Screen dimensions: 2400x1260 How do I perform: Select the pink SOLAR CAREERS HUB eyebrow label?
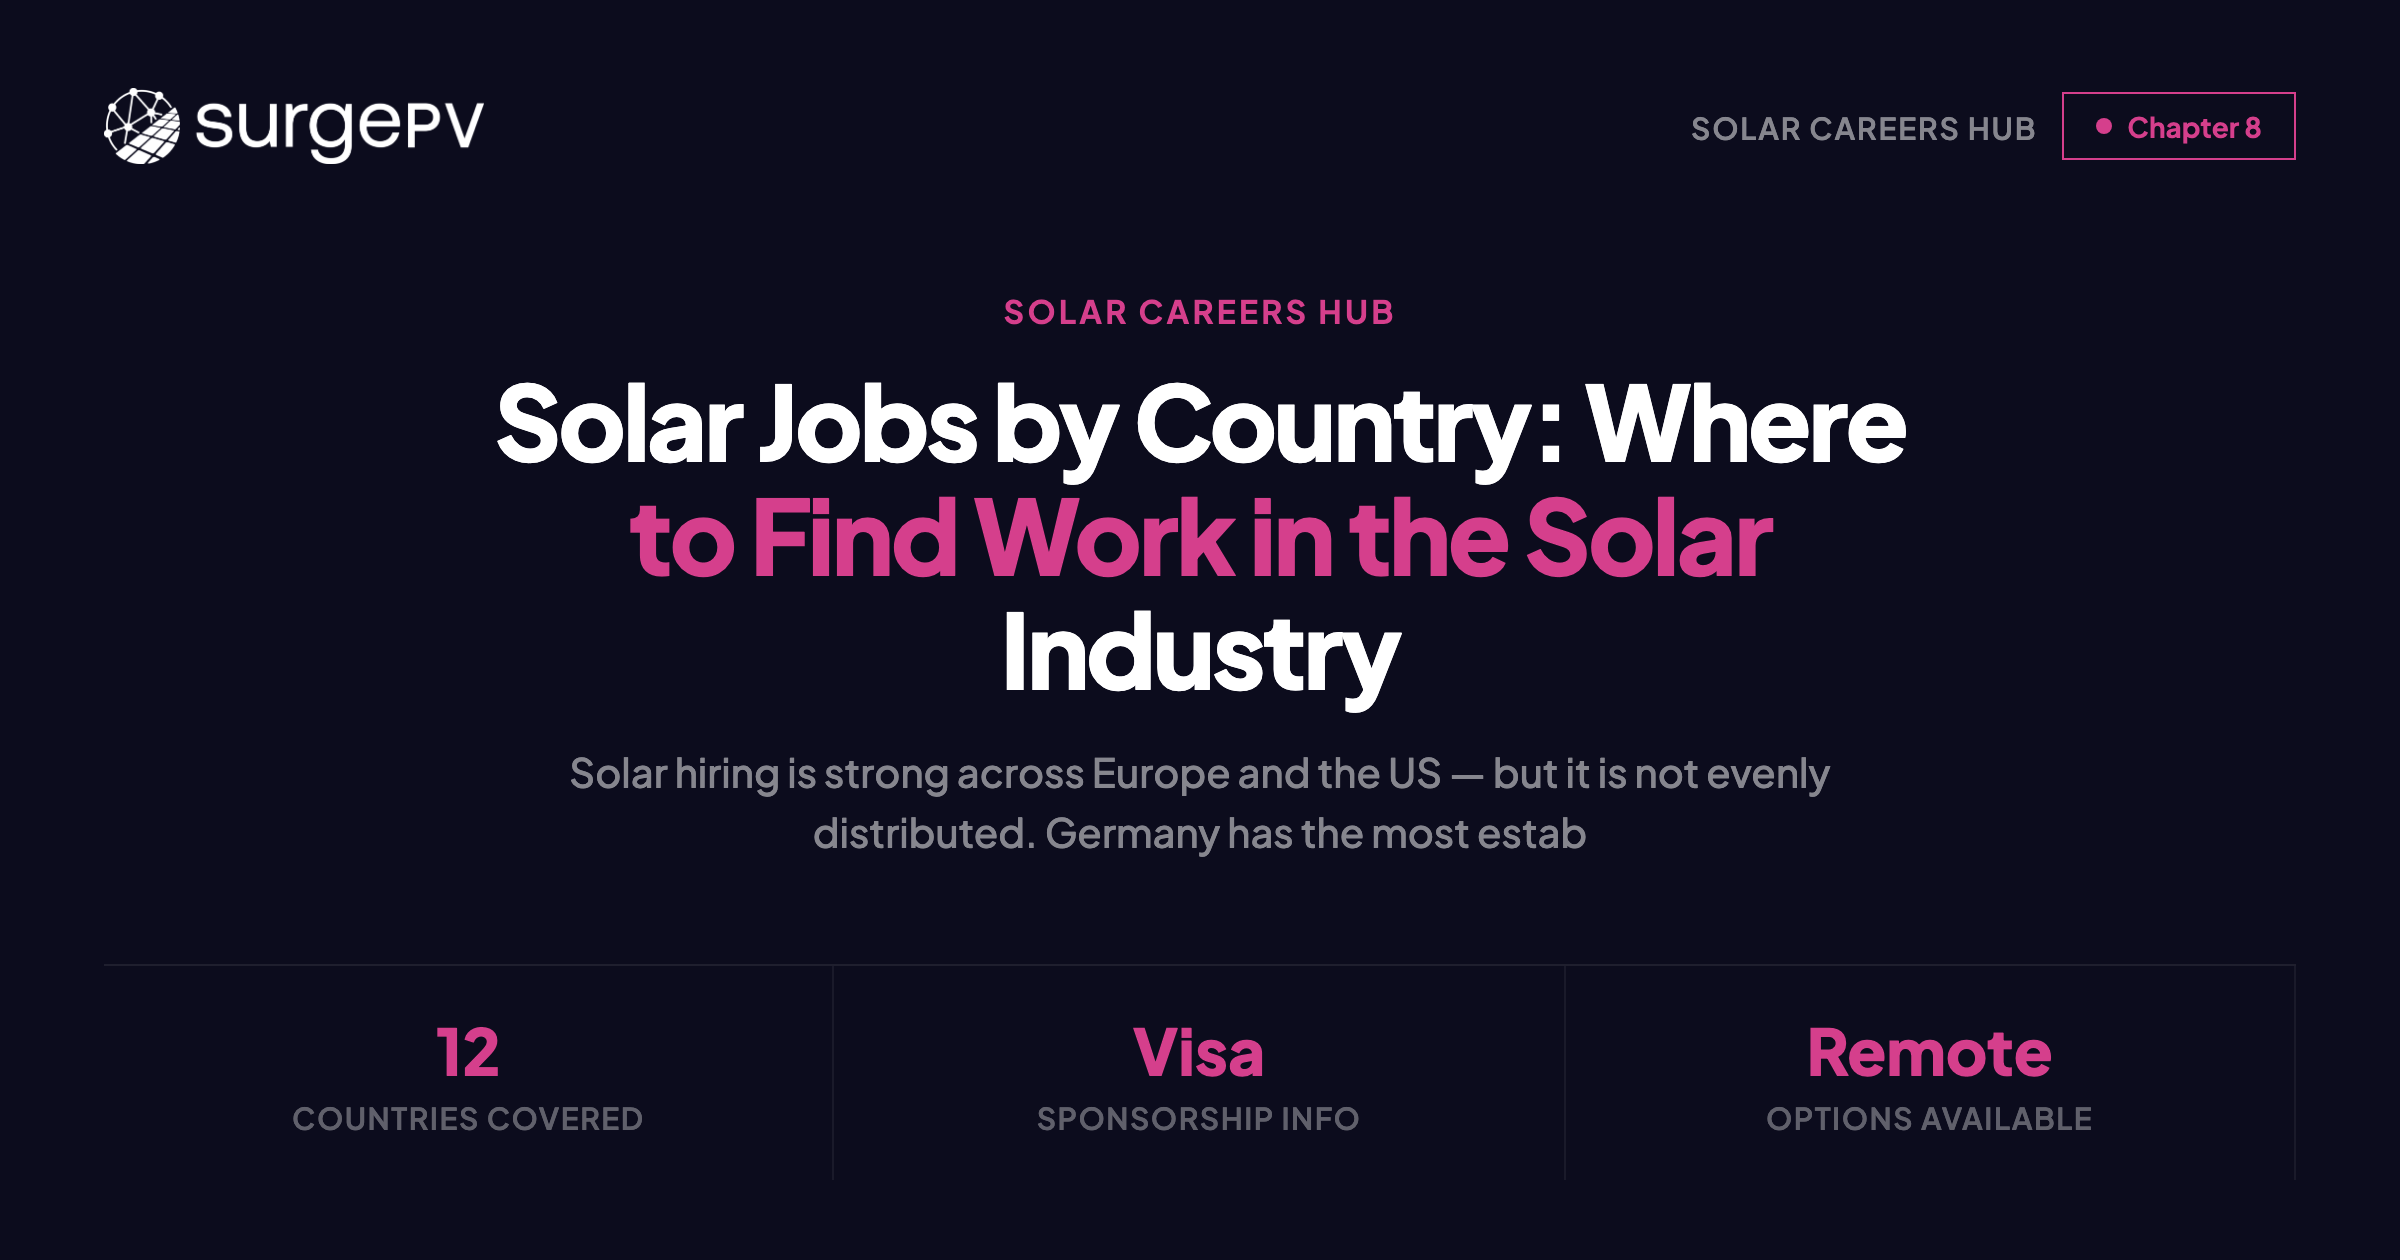tap(1199, 312)
